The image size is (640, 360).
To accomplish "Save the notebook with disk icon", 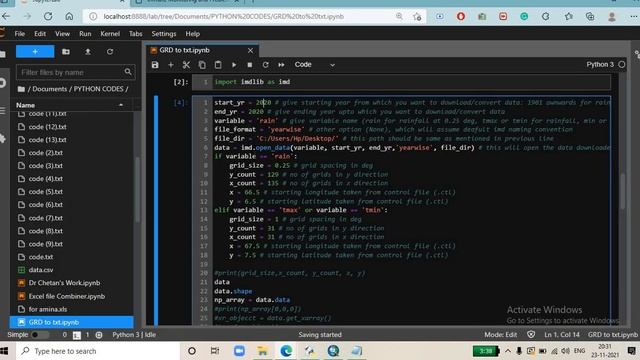I will 155,65.
